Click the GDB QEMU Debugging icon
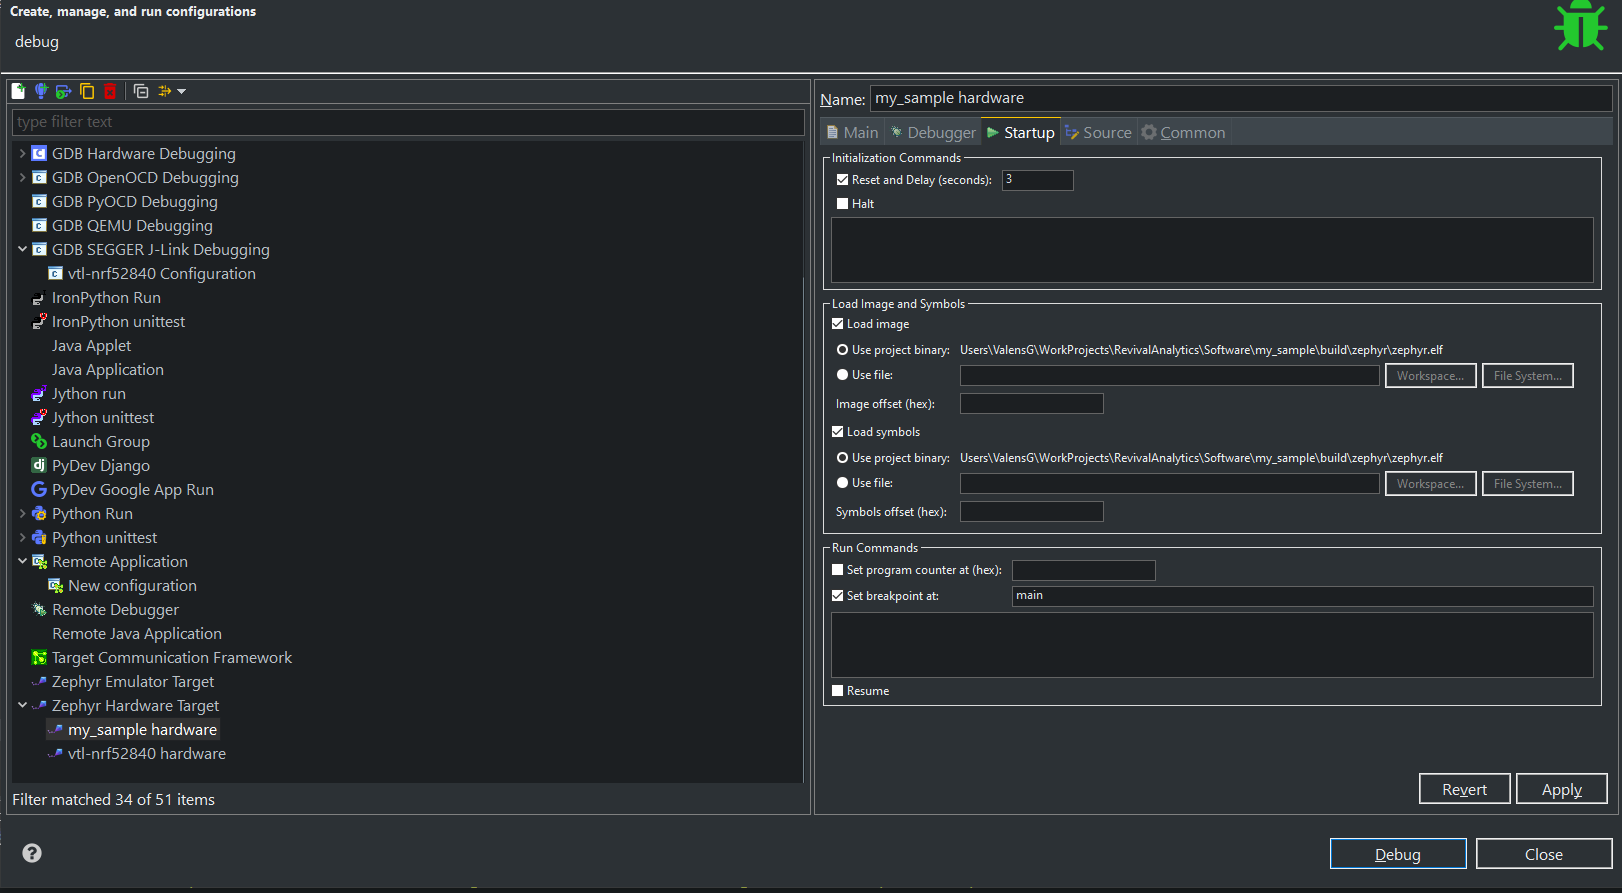The width and height of the screenshot is (1622, 893). click(x=39, y=226)
